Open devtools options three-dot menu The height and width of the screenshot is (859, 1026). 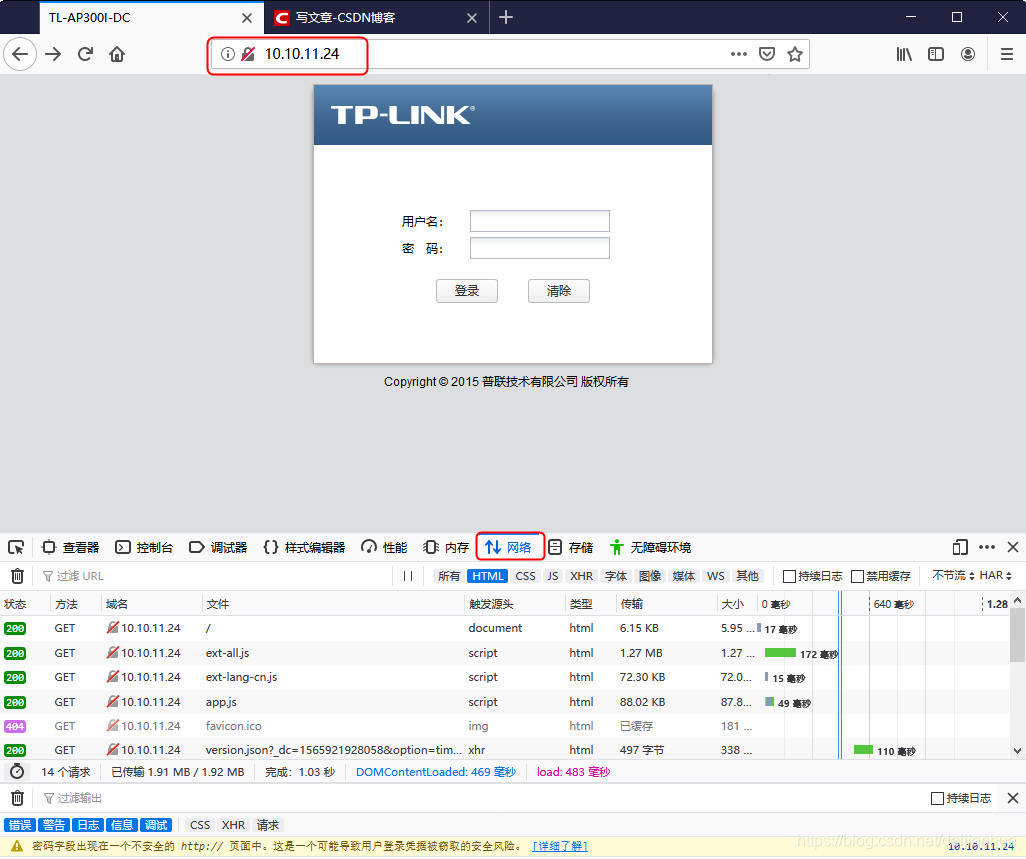[987, 547]
